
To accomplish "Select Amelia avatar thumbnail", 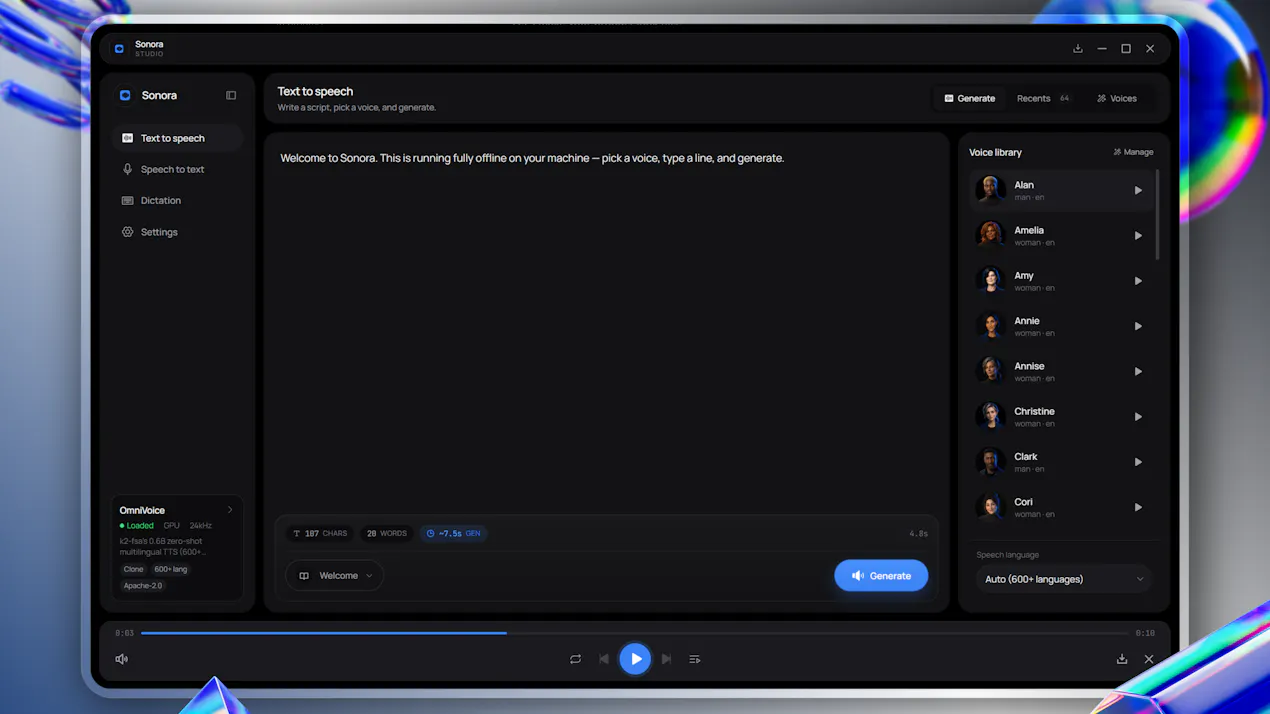I will (990, 235).
